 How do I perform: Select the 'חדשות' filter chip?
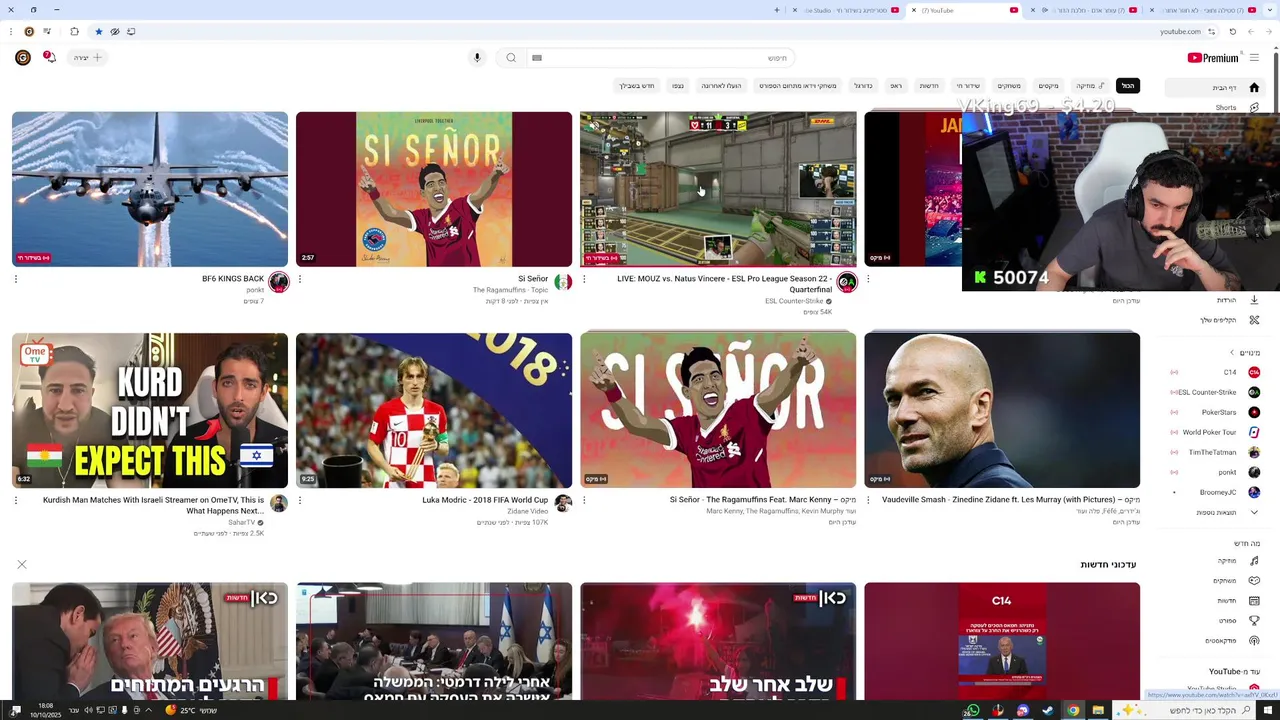[x=929, y=86]
